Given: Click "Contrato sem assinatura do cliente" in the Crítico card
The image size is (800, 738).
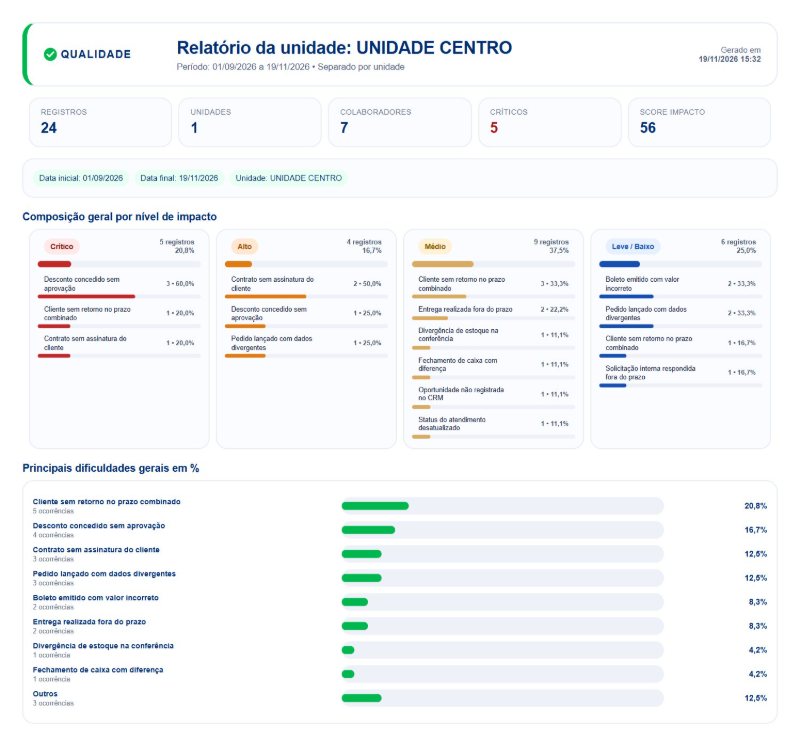Looking at the screenshot, I should tap(85, 343).
